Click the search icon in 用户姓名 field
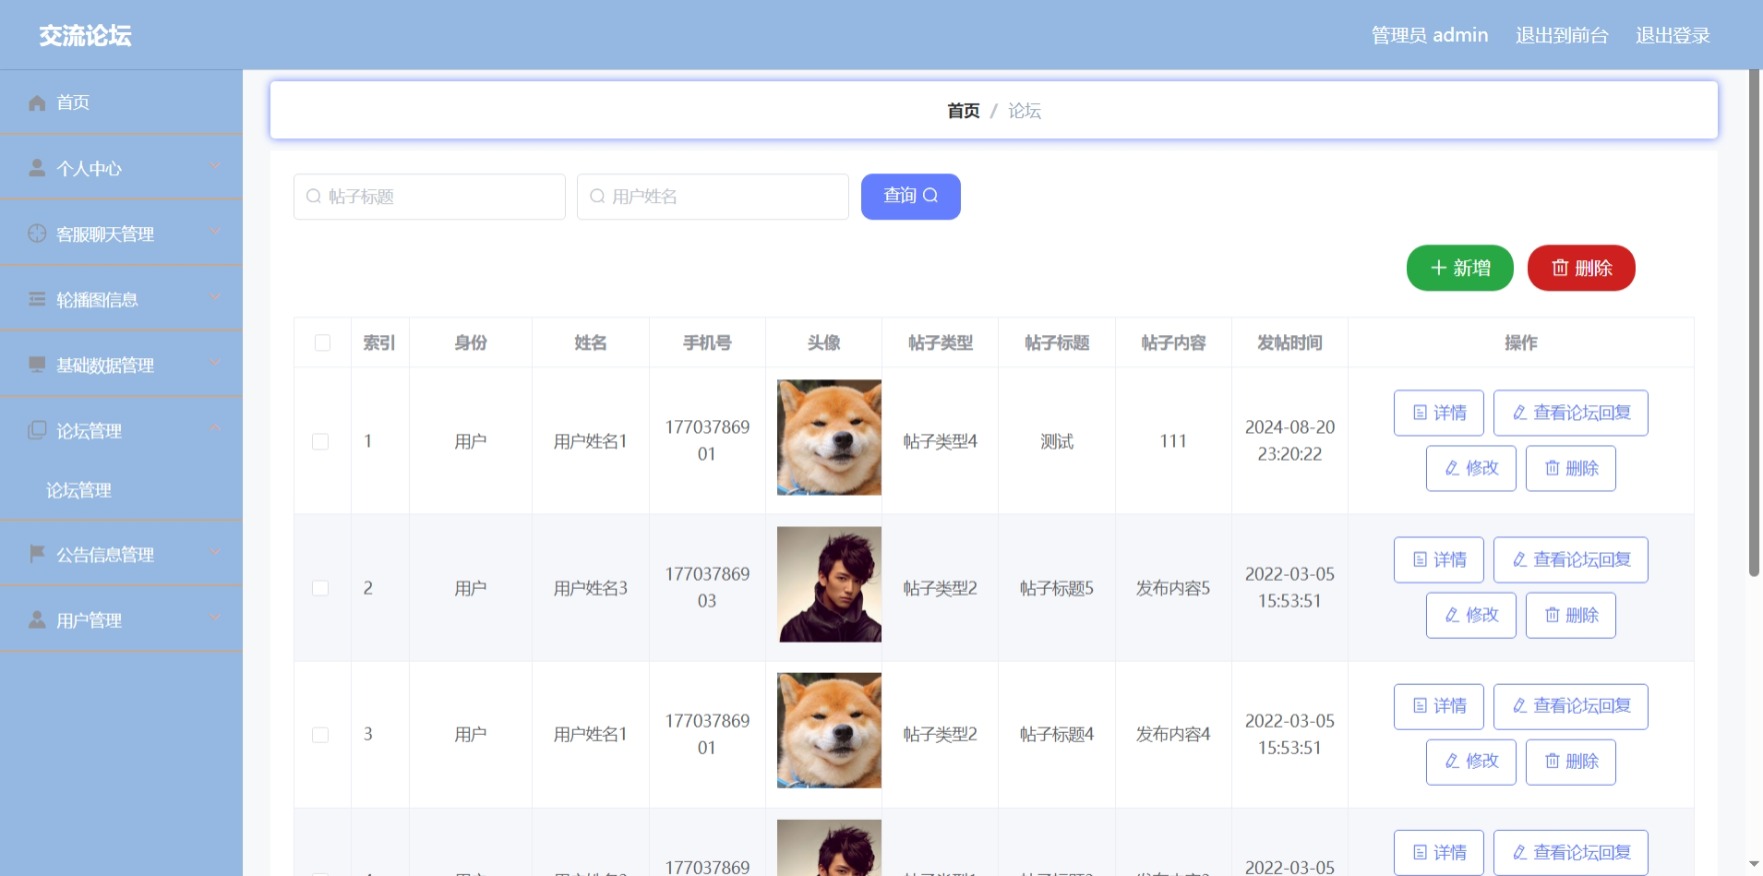 click(x=597, y=196)
